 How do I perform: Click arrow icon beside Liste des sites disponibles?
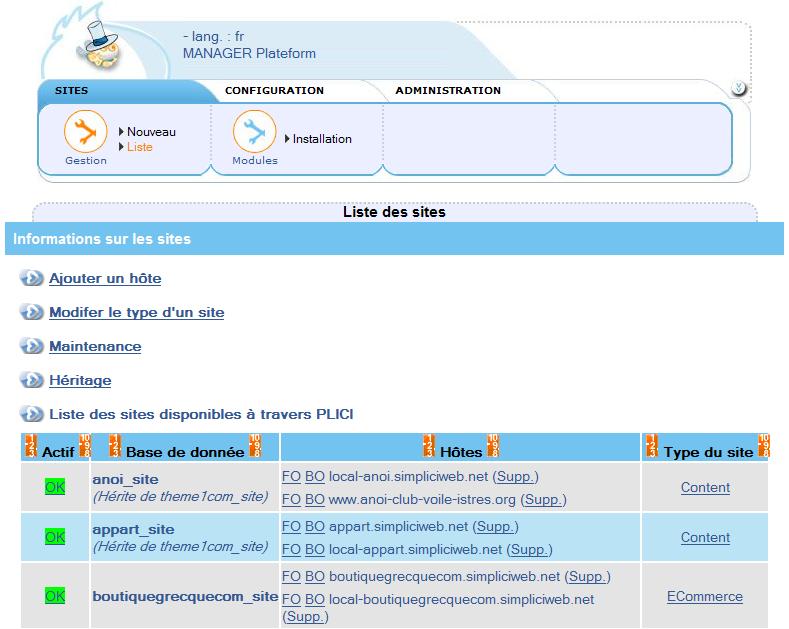[x=32, y=414]
